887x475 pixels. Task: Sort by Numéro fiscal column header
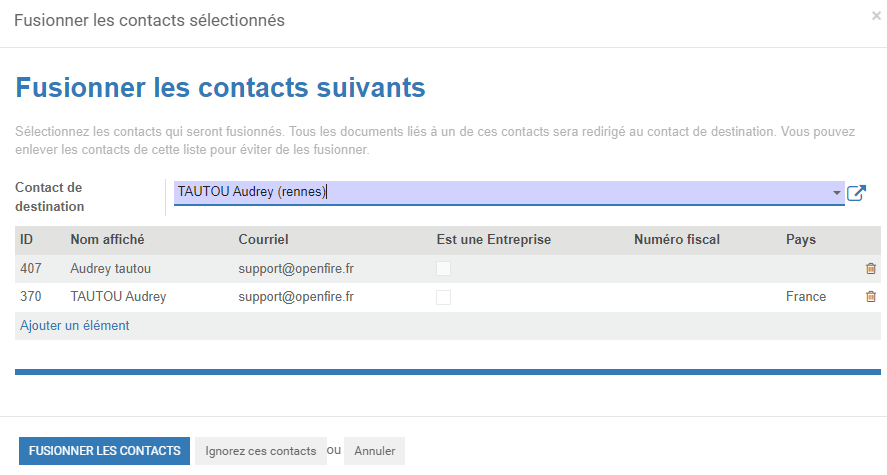(677, 240)
